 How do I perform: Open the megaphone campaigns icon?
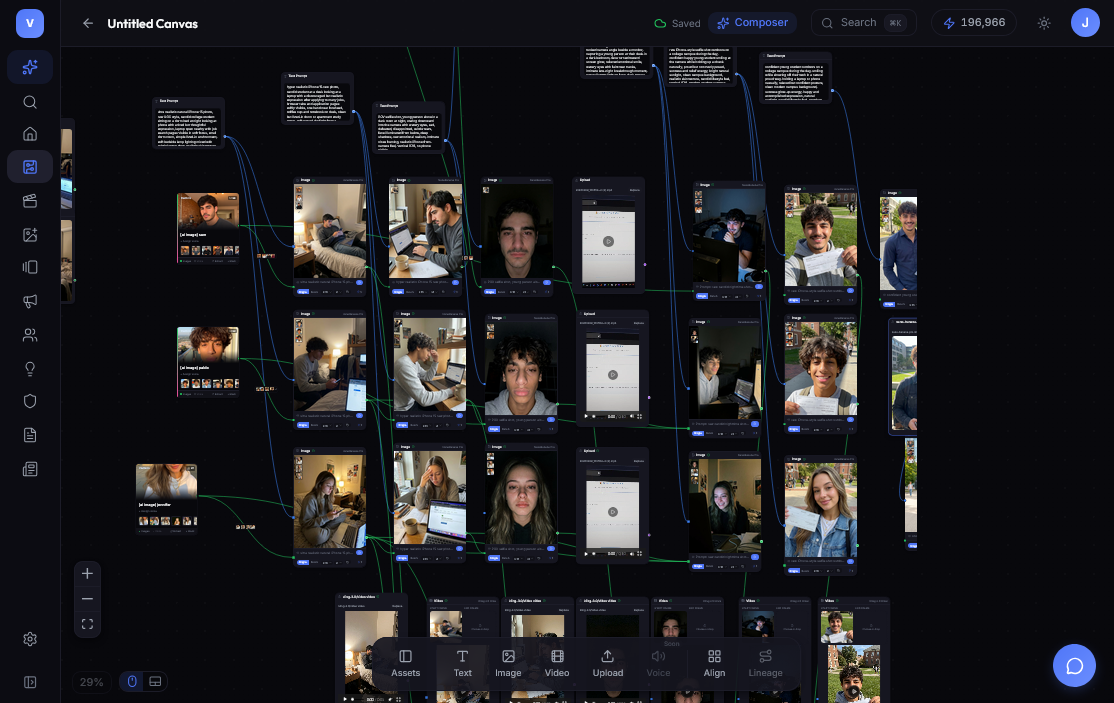pyautogui.click(x=30, y=301)
